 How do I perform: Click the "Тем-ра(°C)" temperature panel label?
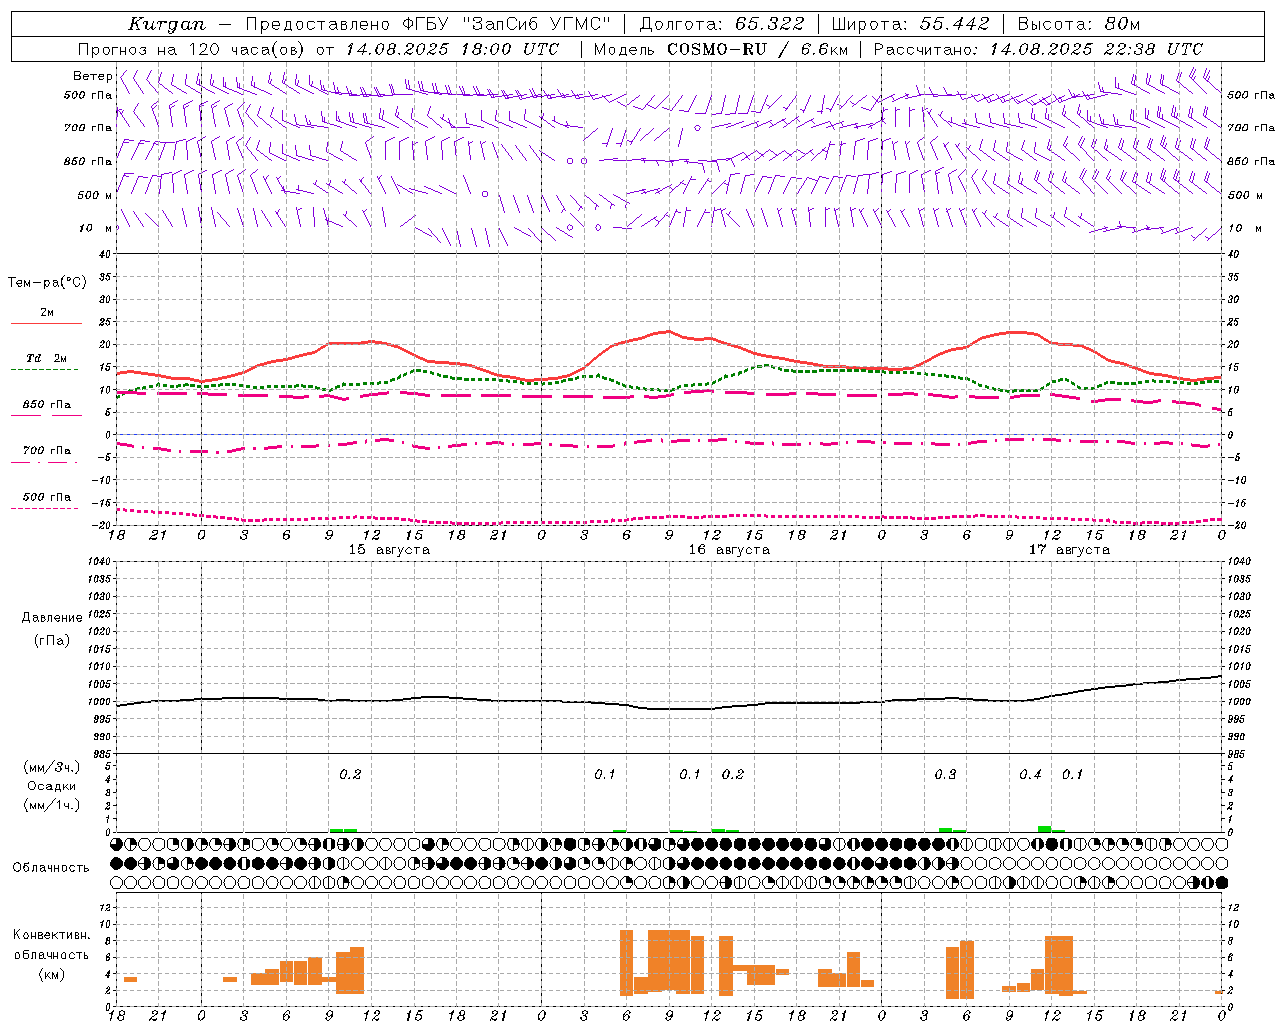click(47, 283)
